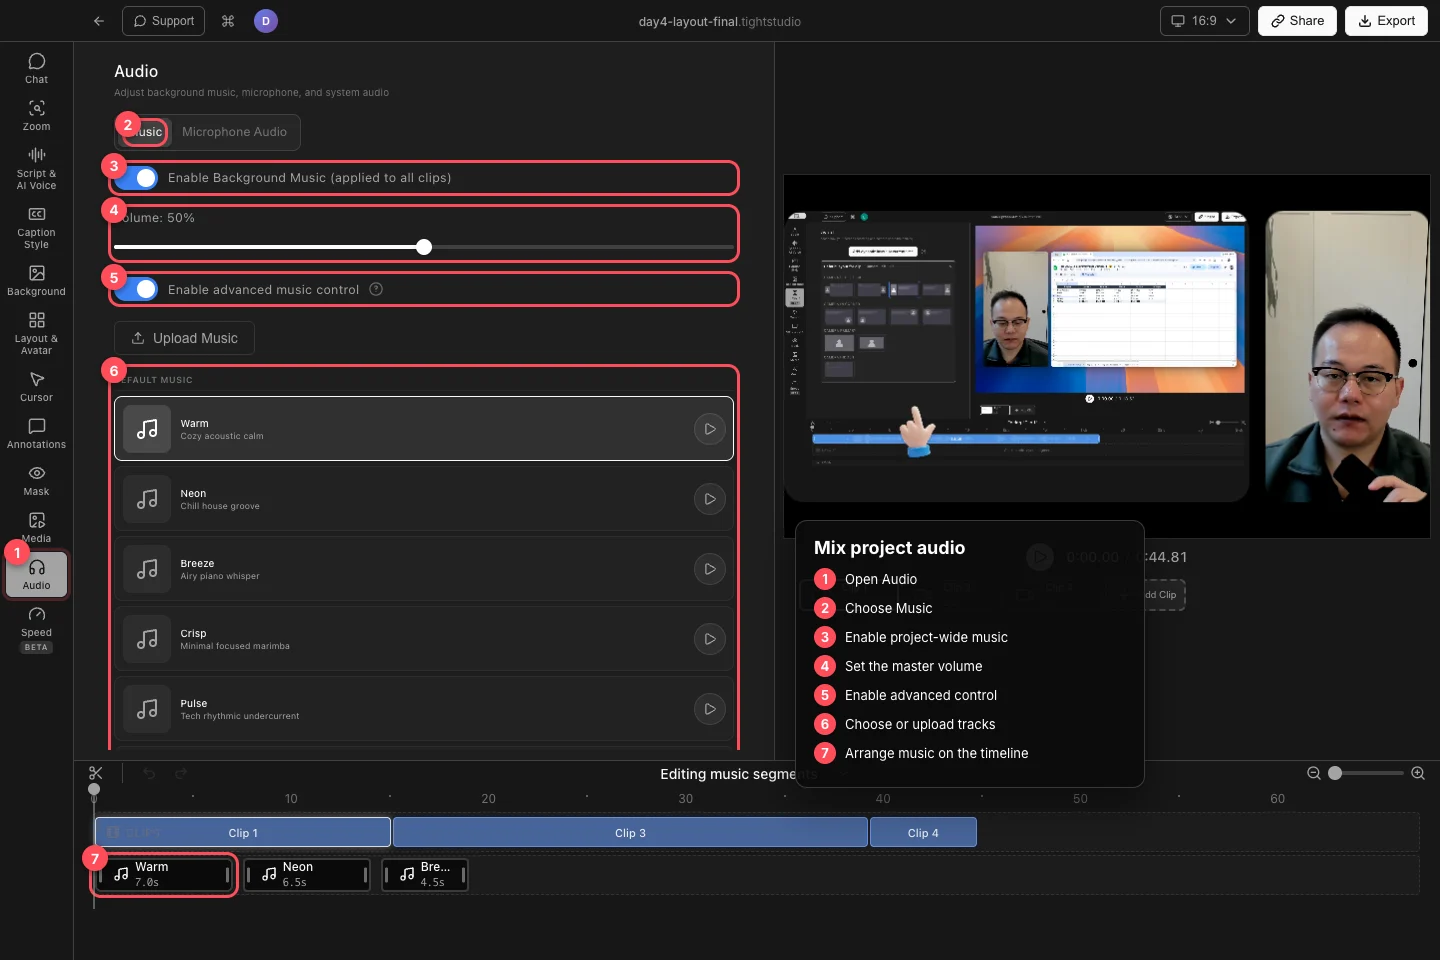Viewport: 1440px width, 960px height.
Task: Zoom out the timeline with magnifier minus
Action: (1314, 773)
